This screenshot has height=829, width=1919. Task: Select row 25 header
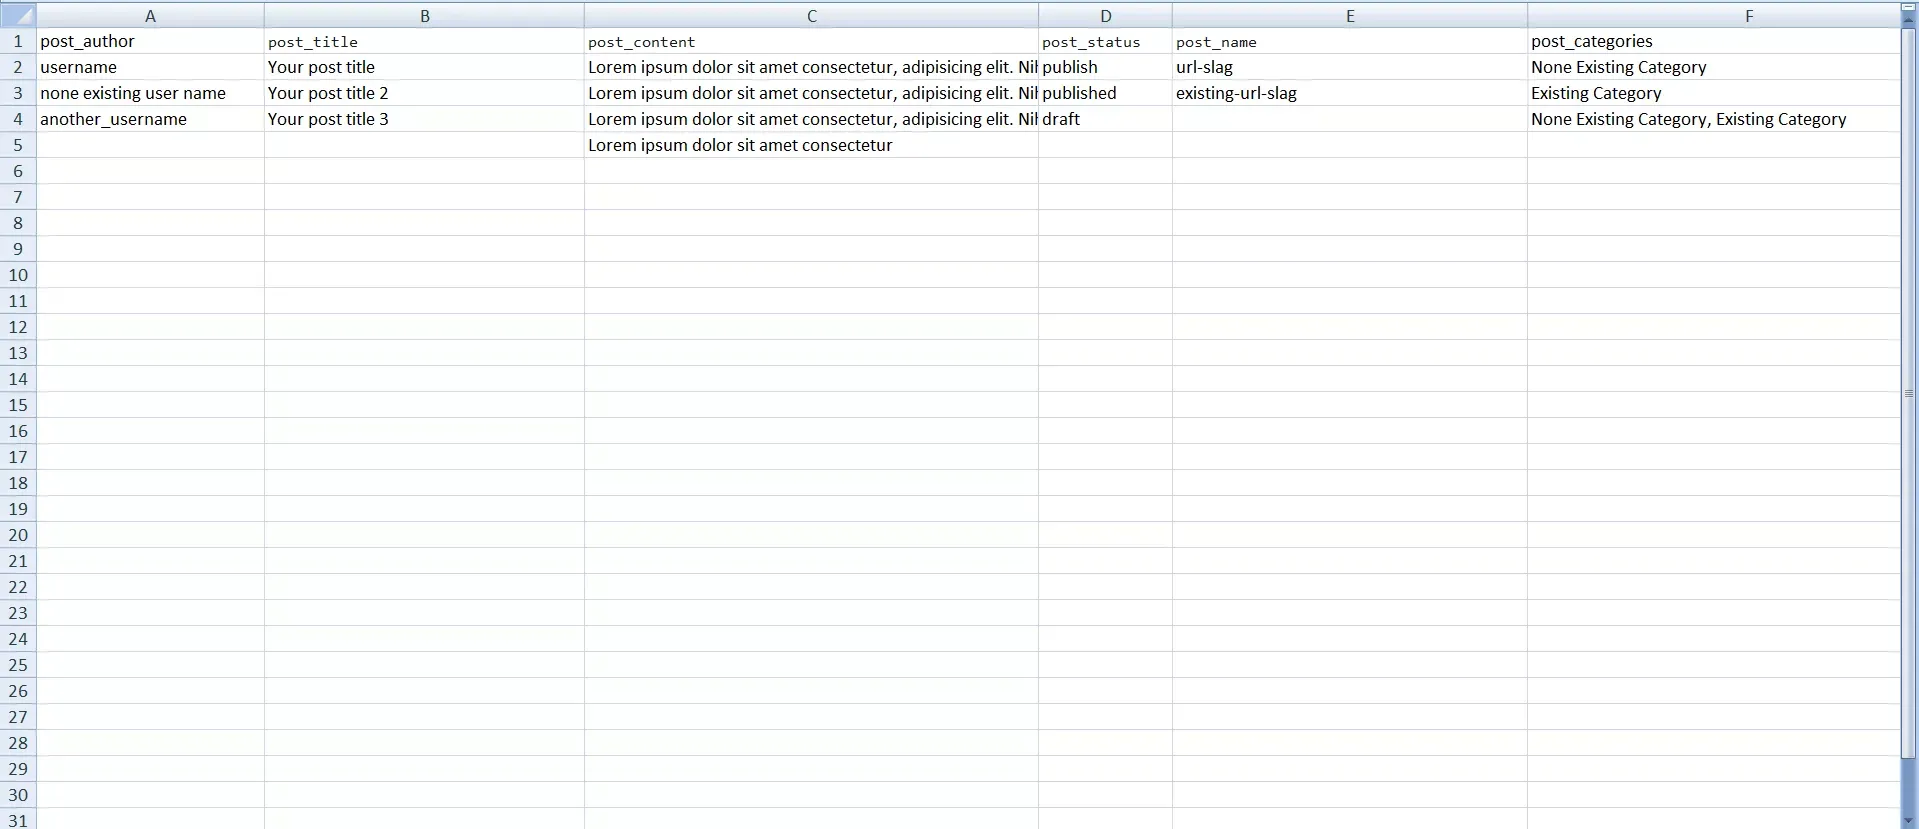tap(18, 665)
